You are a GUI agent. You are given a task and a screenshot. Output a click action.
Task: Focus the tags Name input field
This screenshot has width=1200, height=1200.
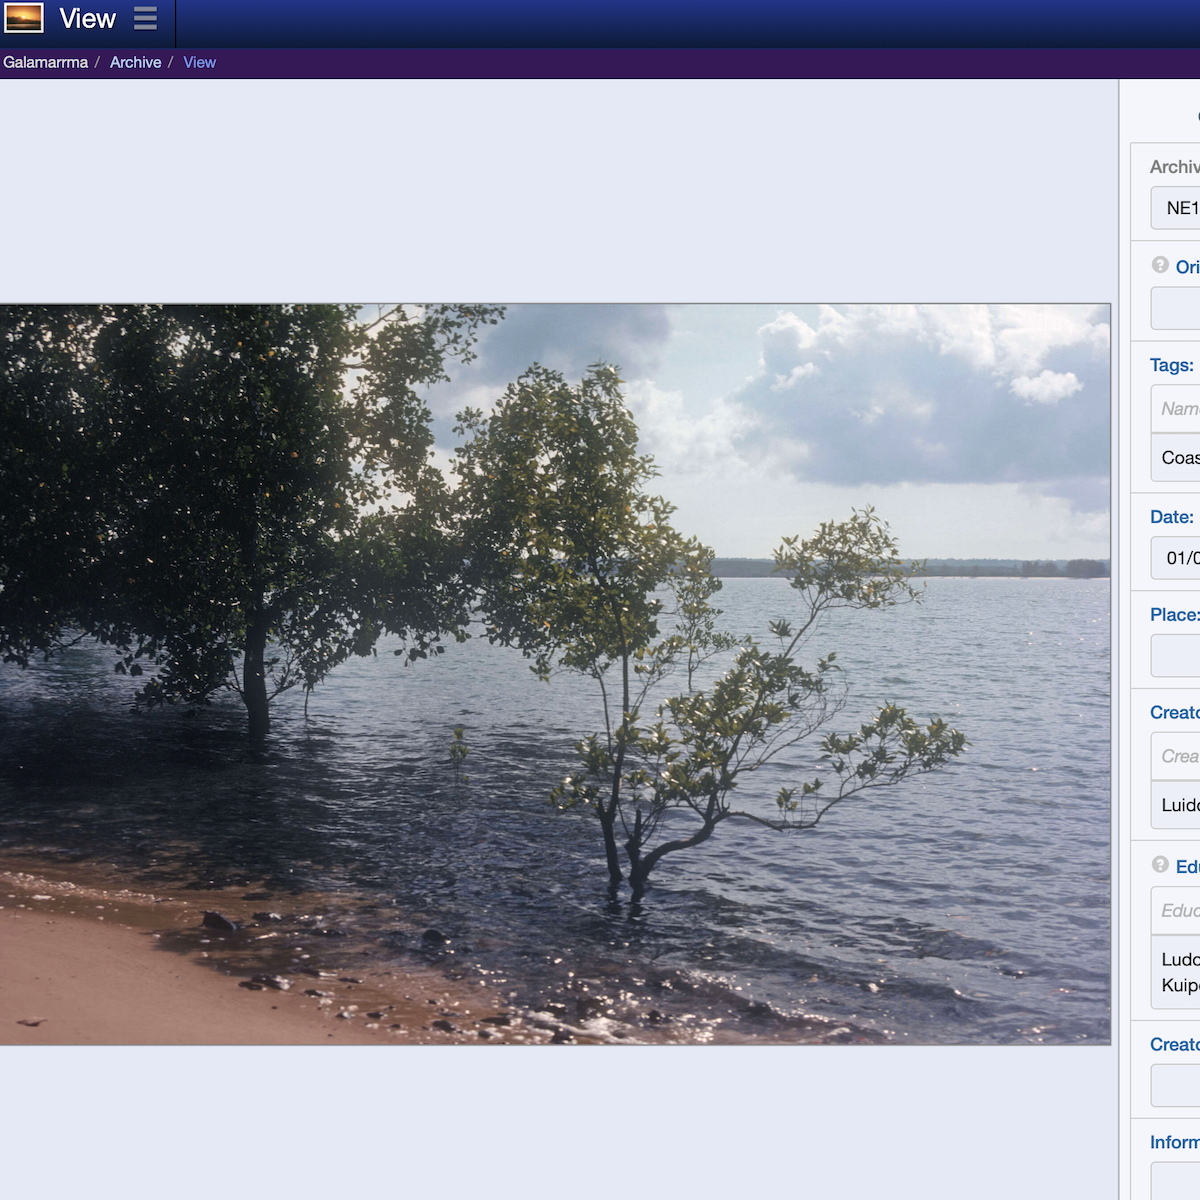point(1176,408)
